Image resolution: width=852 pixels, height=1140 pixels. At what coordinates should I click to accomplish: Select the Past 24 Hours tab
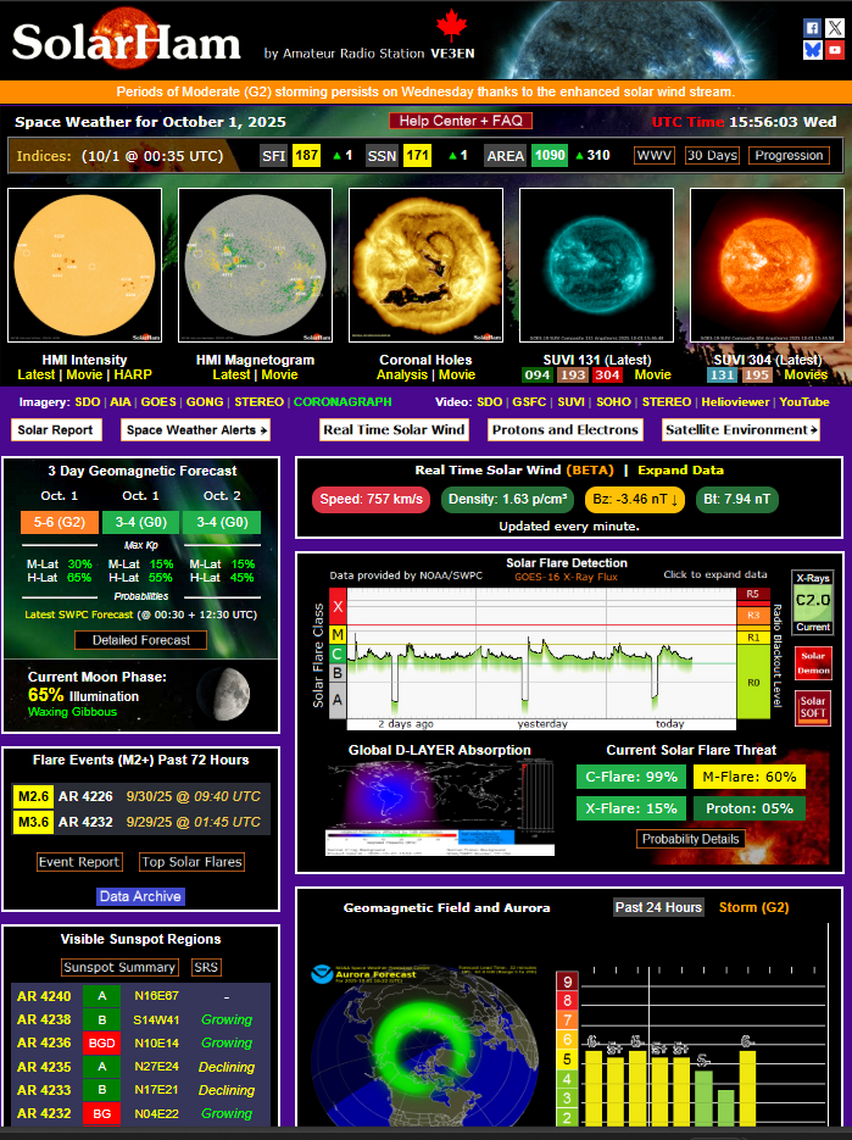pos(658,907)
